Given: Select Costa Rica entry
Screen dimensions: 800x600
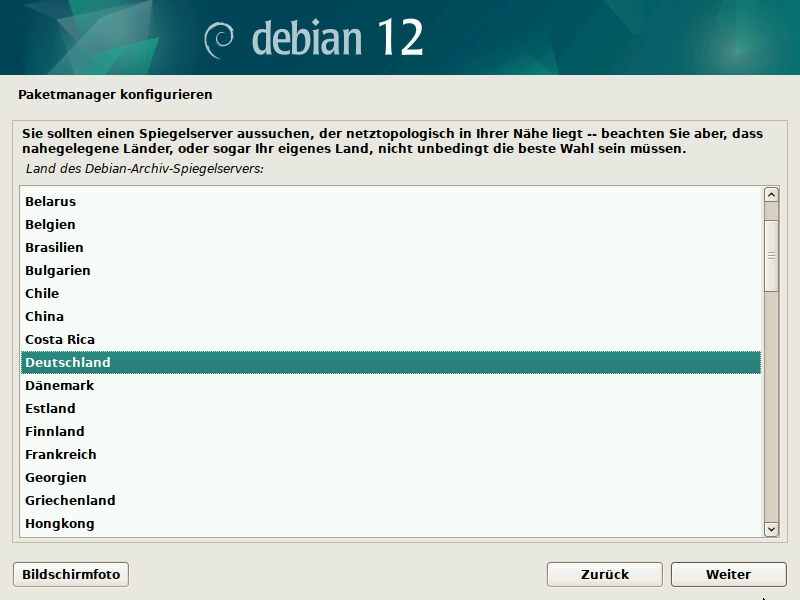Looking at the screenshot, I should click(x=60, y=339).
